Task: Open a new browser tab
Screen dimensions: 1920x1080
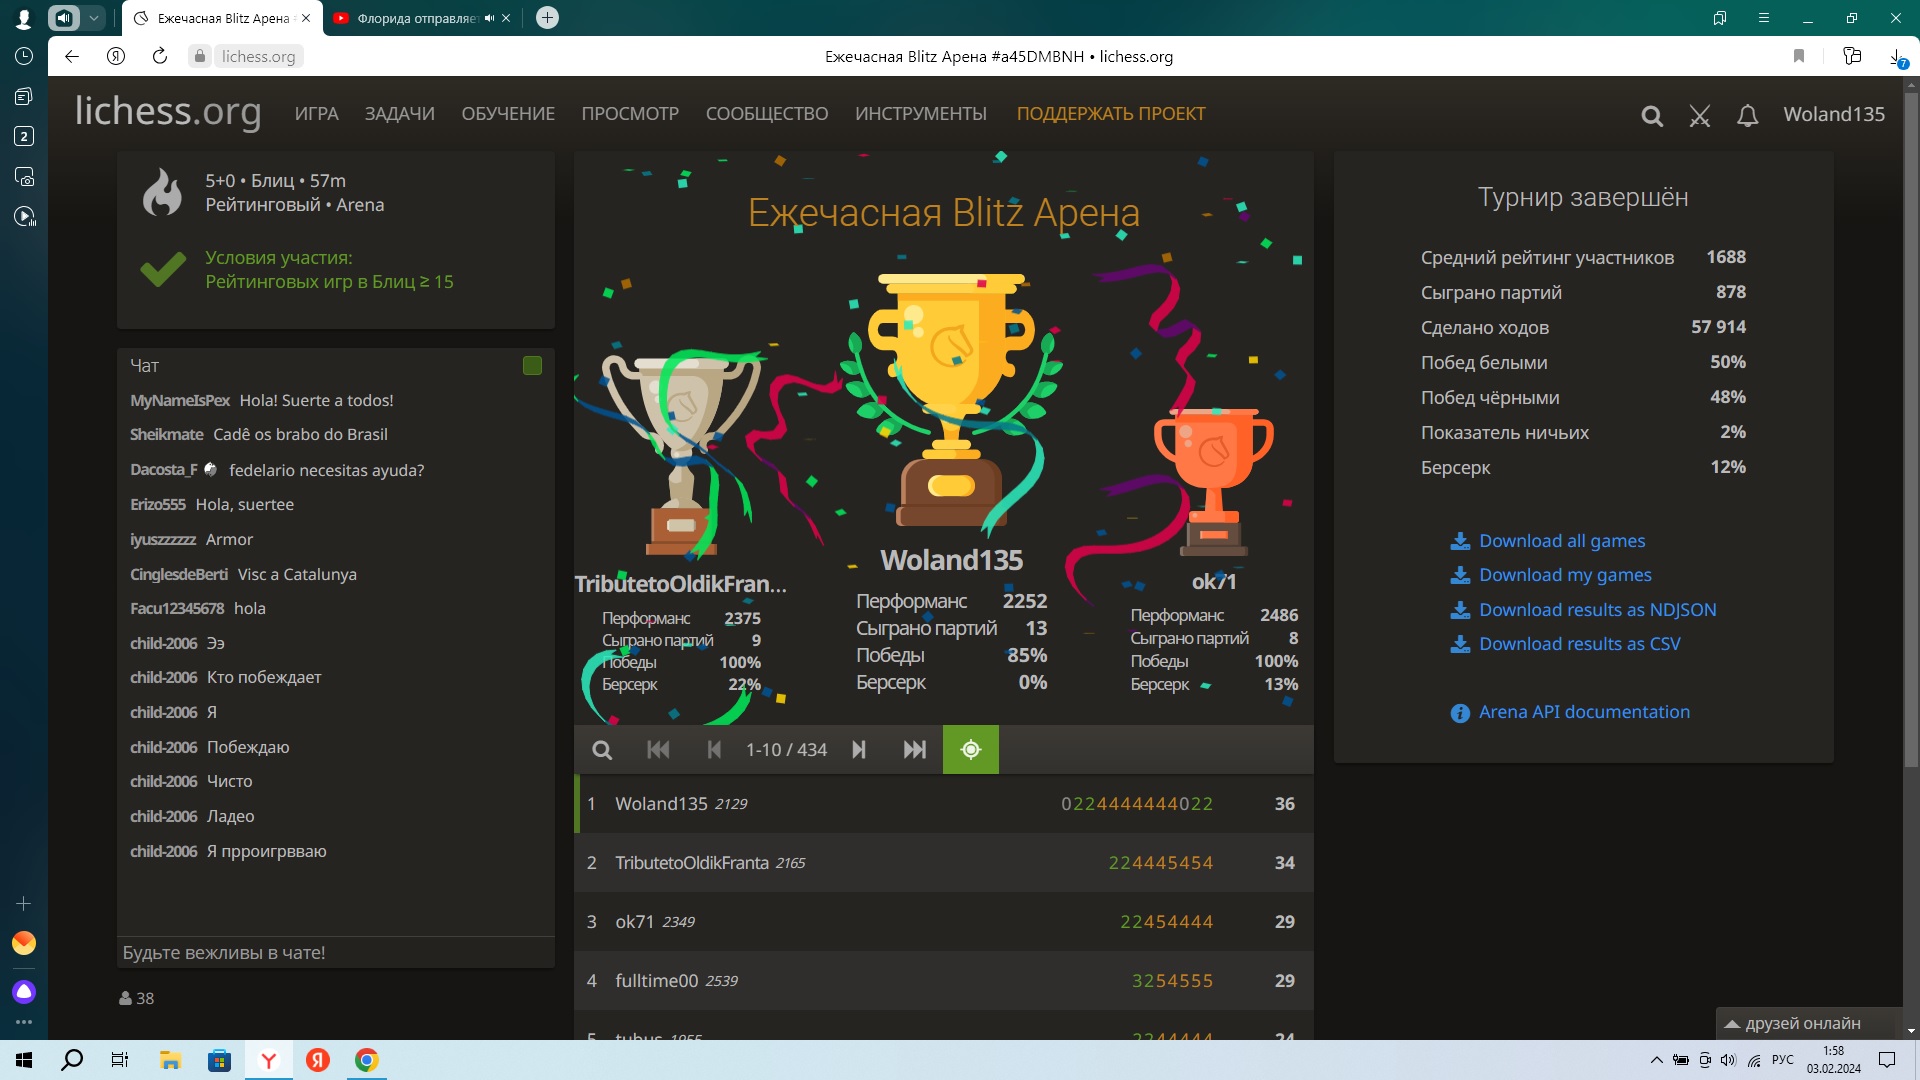Action: coord(547,18)
